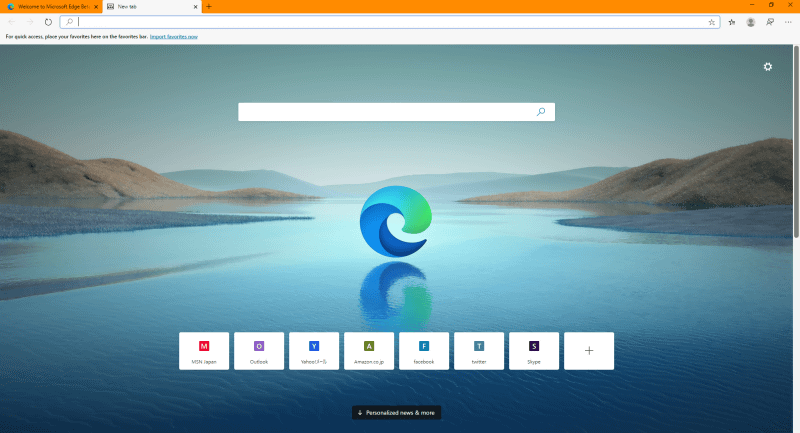Focus the center web search box
Screen dimensions: 800x433
click(x=396, y=112)
